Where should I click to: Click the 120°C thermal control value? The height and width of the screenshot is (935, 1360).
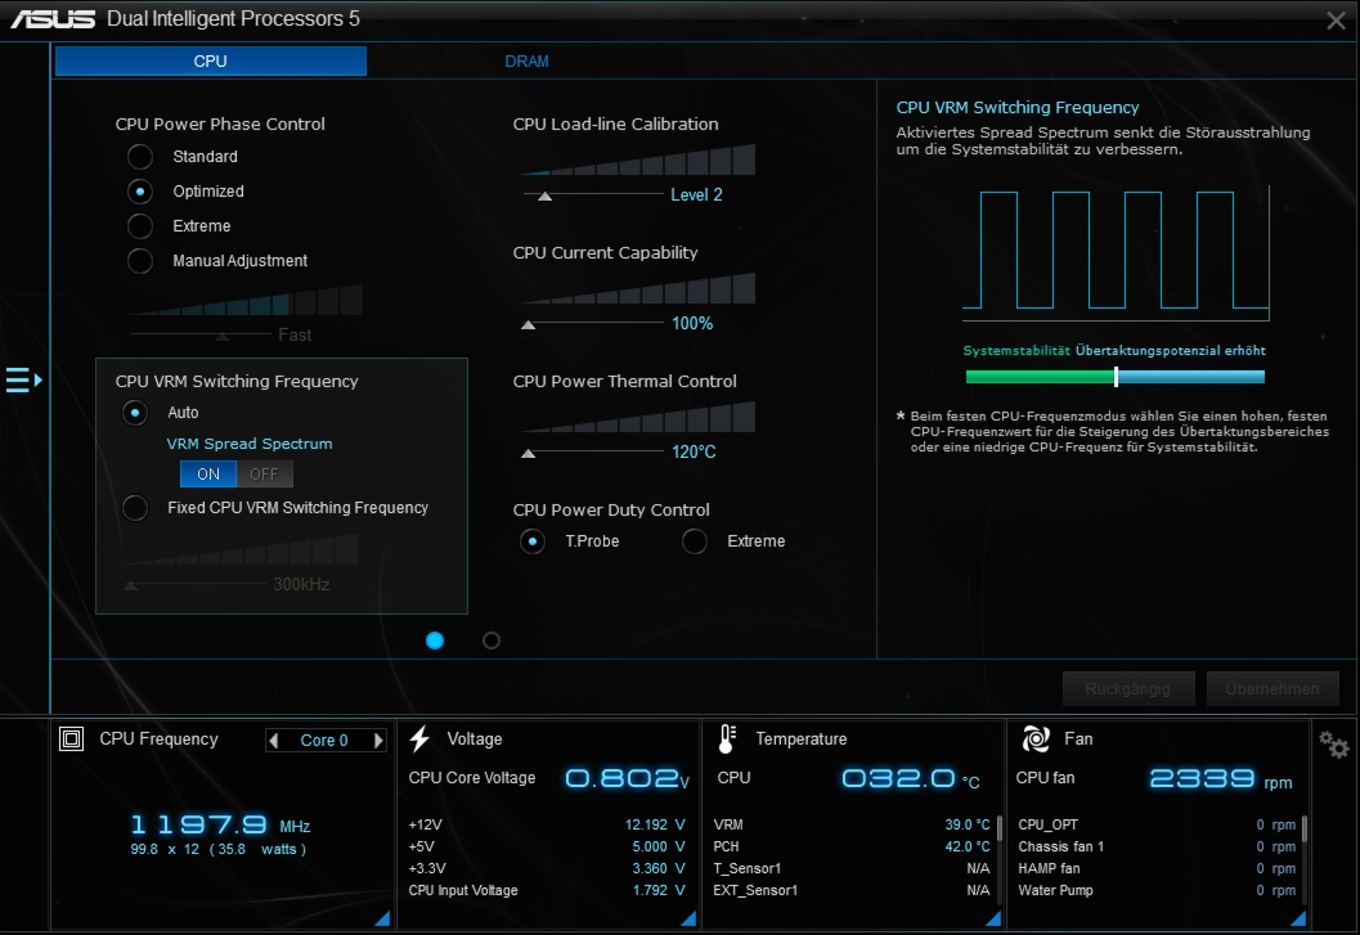693,452
